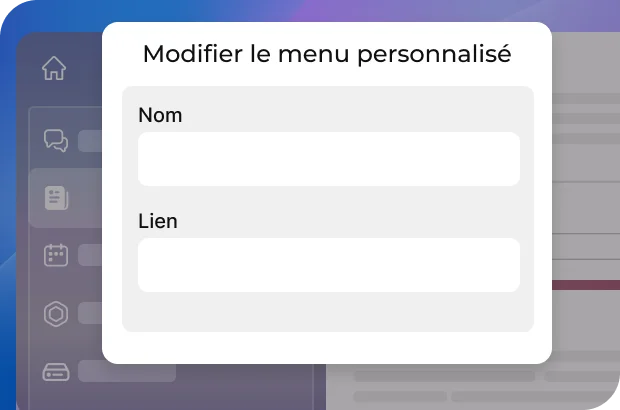Click the "Modifier le menu personnalisé" title
The height and width of the screenshot is (410, 620).
(x=327, y=54)
